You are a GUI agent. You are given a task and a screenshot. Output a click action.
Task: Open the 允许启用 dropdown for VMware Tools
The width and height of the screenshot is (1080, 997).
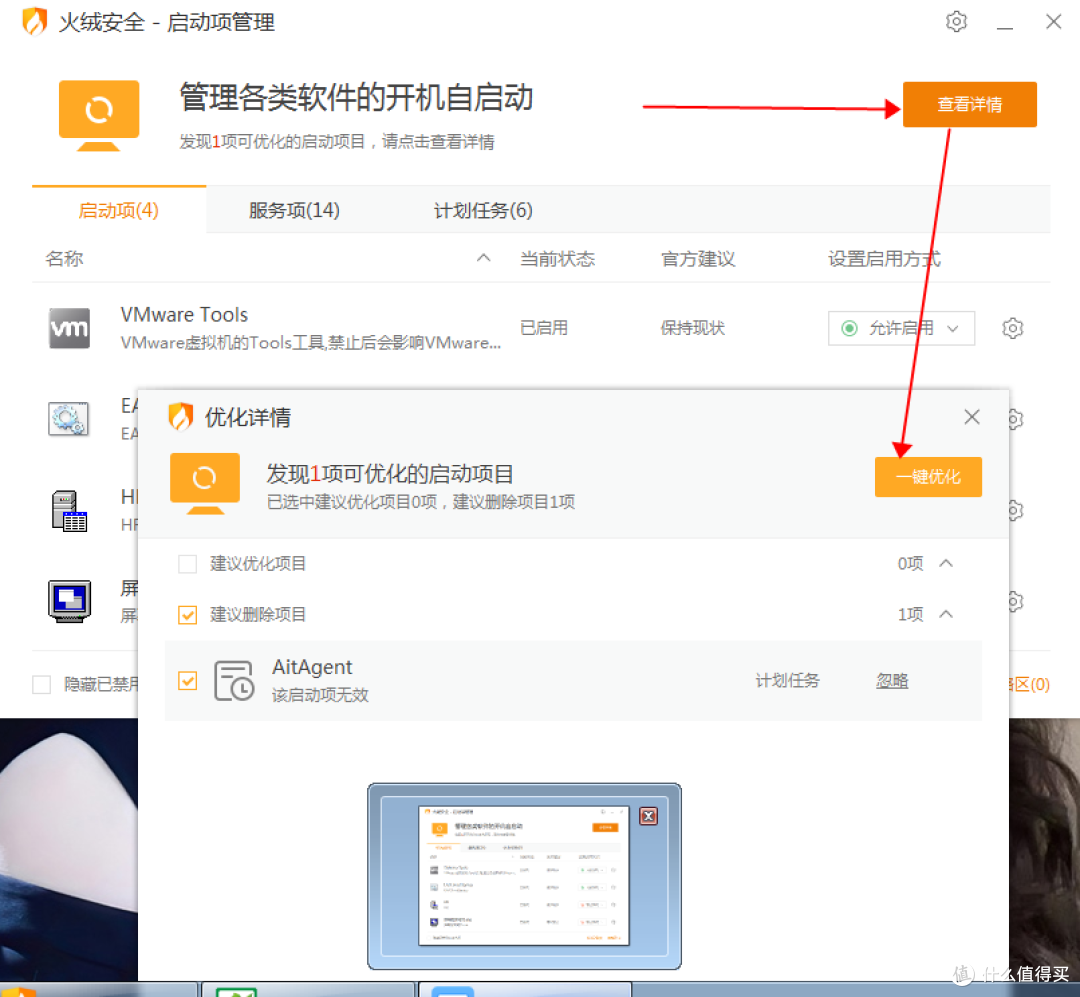coord(901,328)
